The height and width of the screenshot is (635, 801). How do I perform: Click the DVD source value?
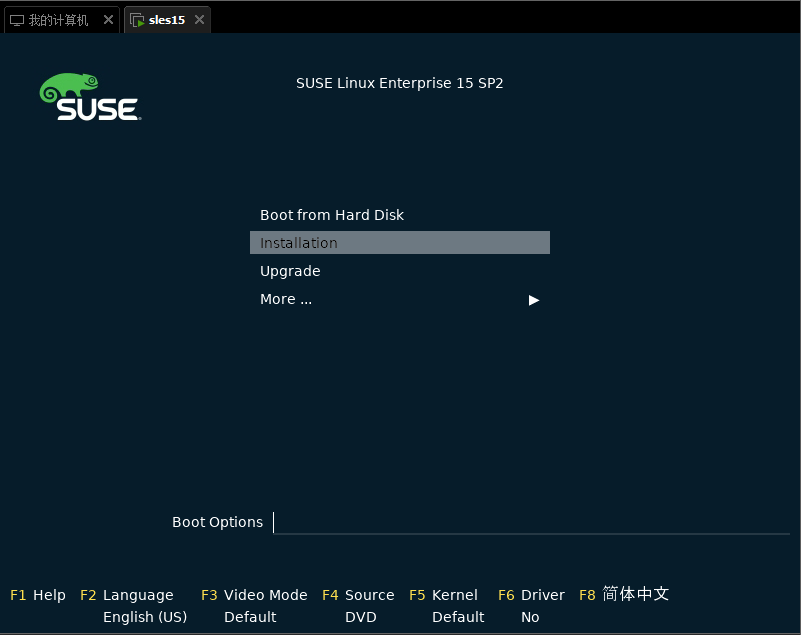(361, 617)
